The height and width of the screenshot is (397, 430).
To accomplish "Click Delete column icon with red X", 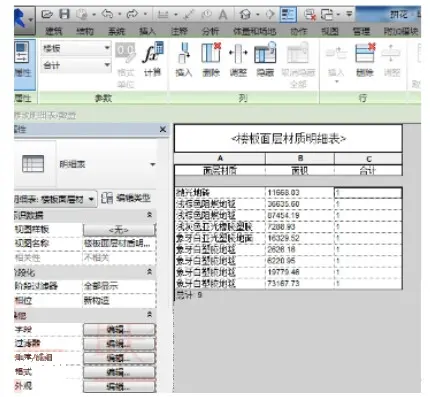I will (211, 53).
